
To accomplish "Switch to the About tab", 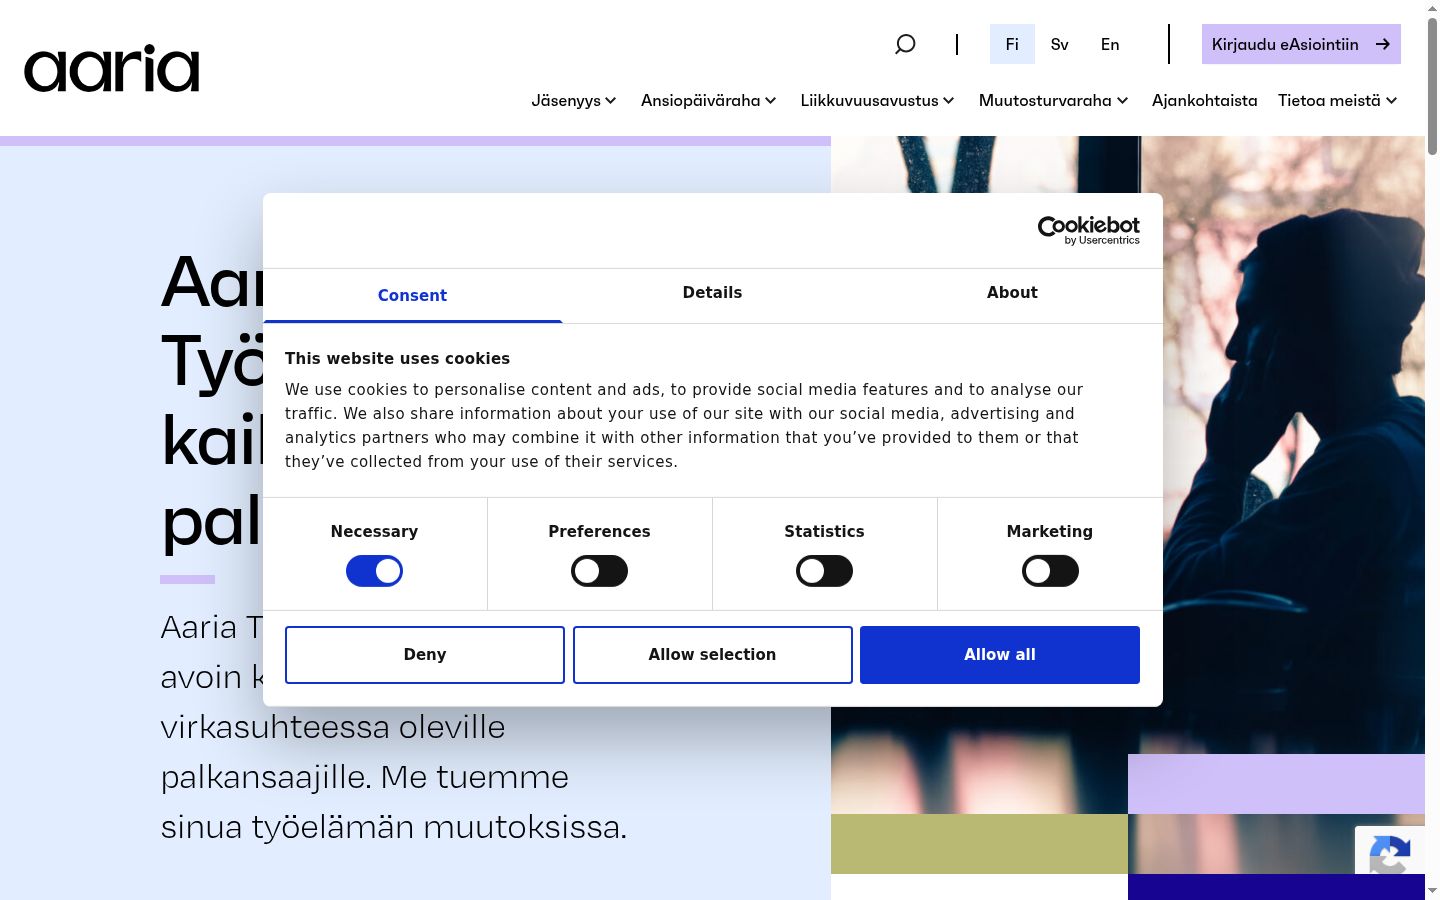I will pos(1012,293).
